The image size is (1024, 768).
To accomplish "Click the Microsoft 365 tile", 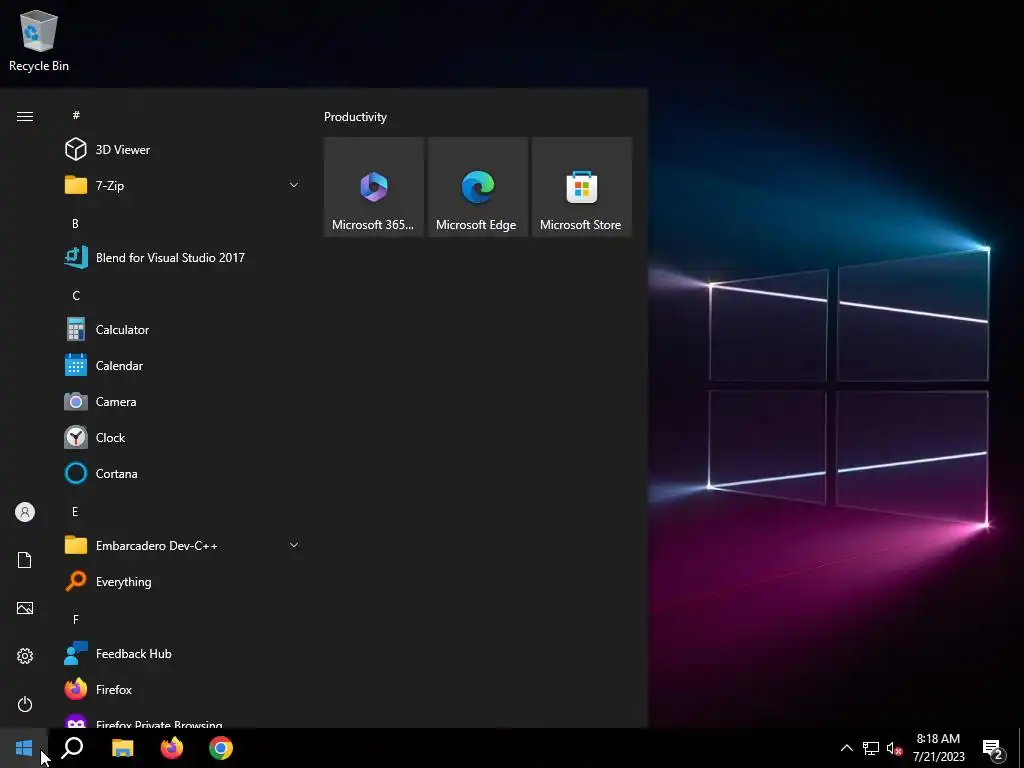I will click(x=374, y=187).
